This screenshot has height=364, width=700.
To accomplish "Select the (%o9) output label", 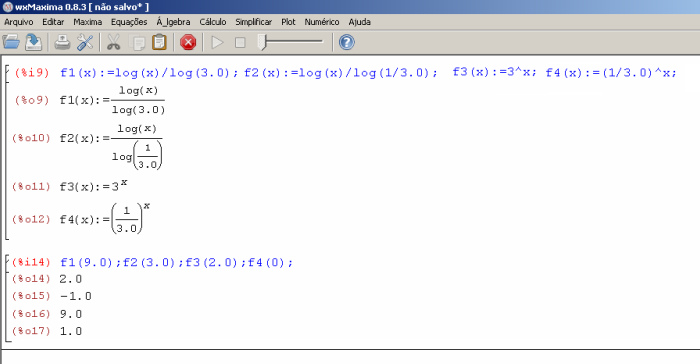I will (x=31, y=100).
